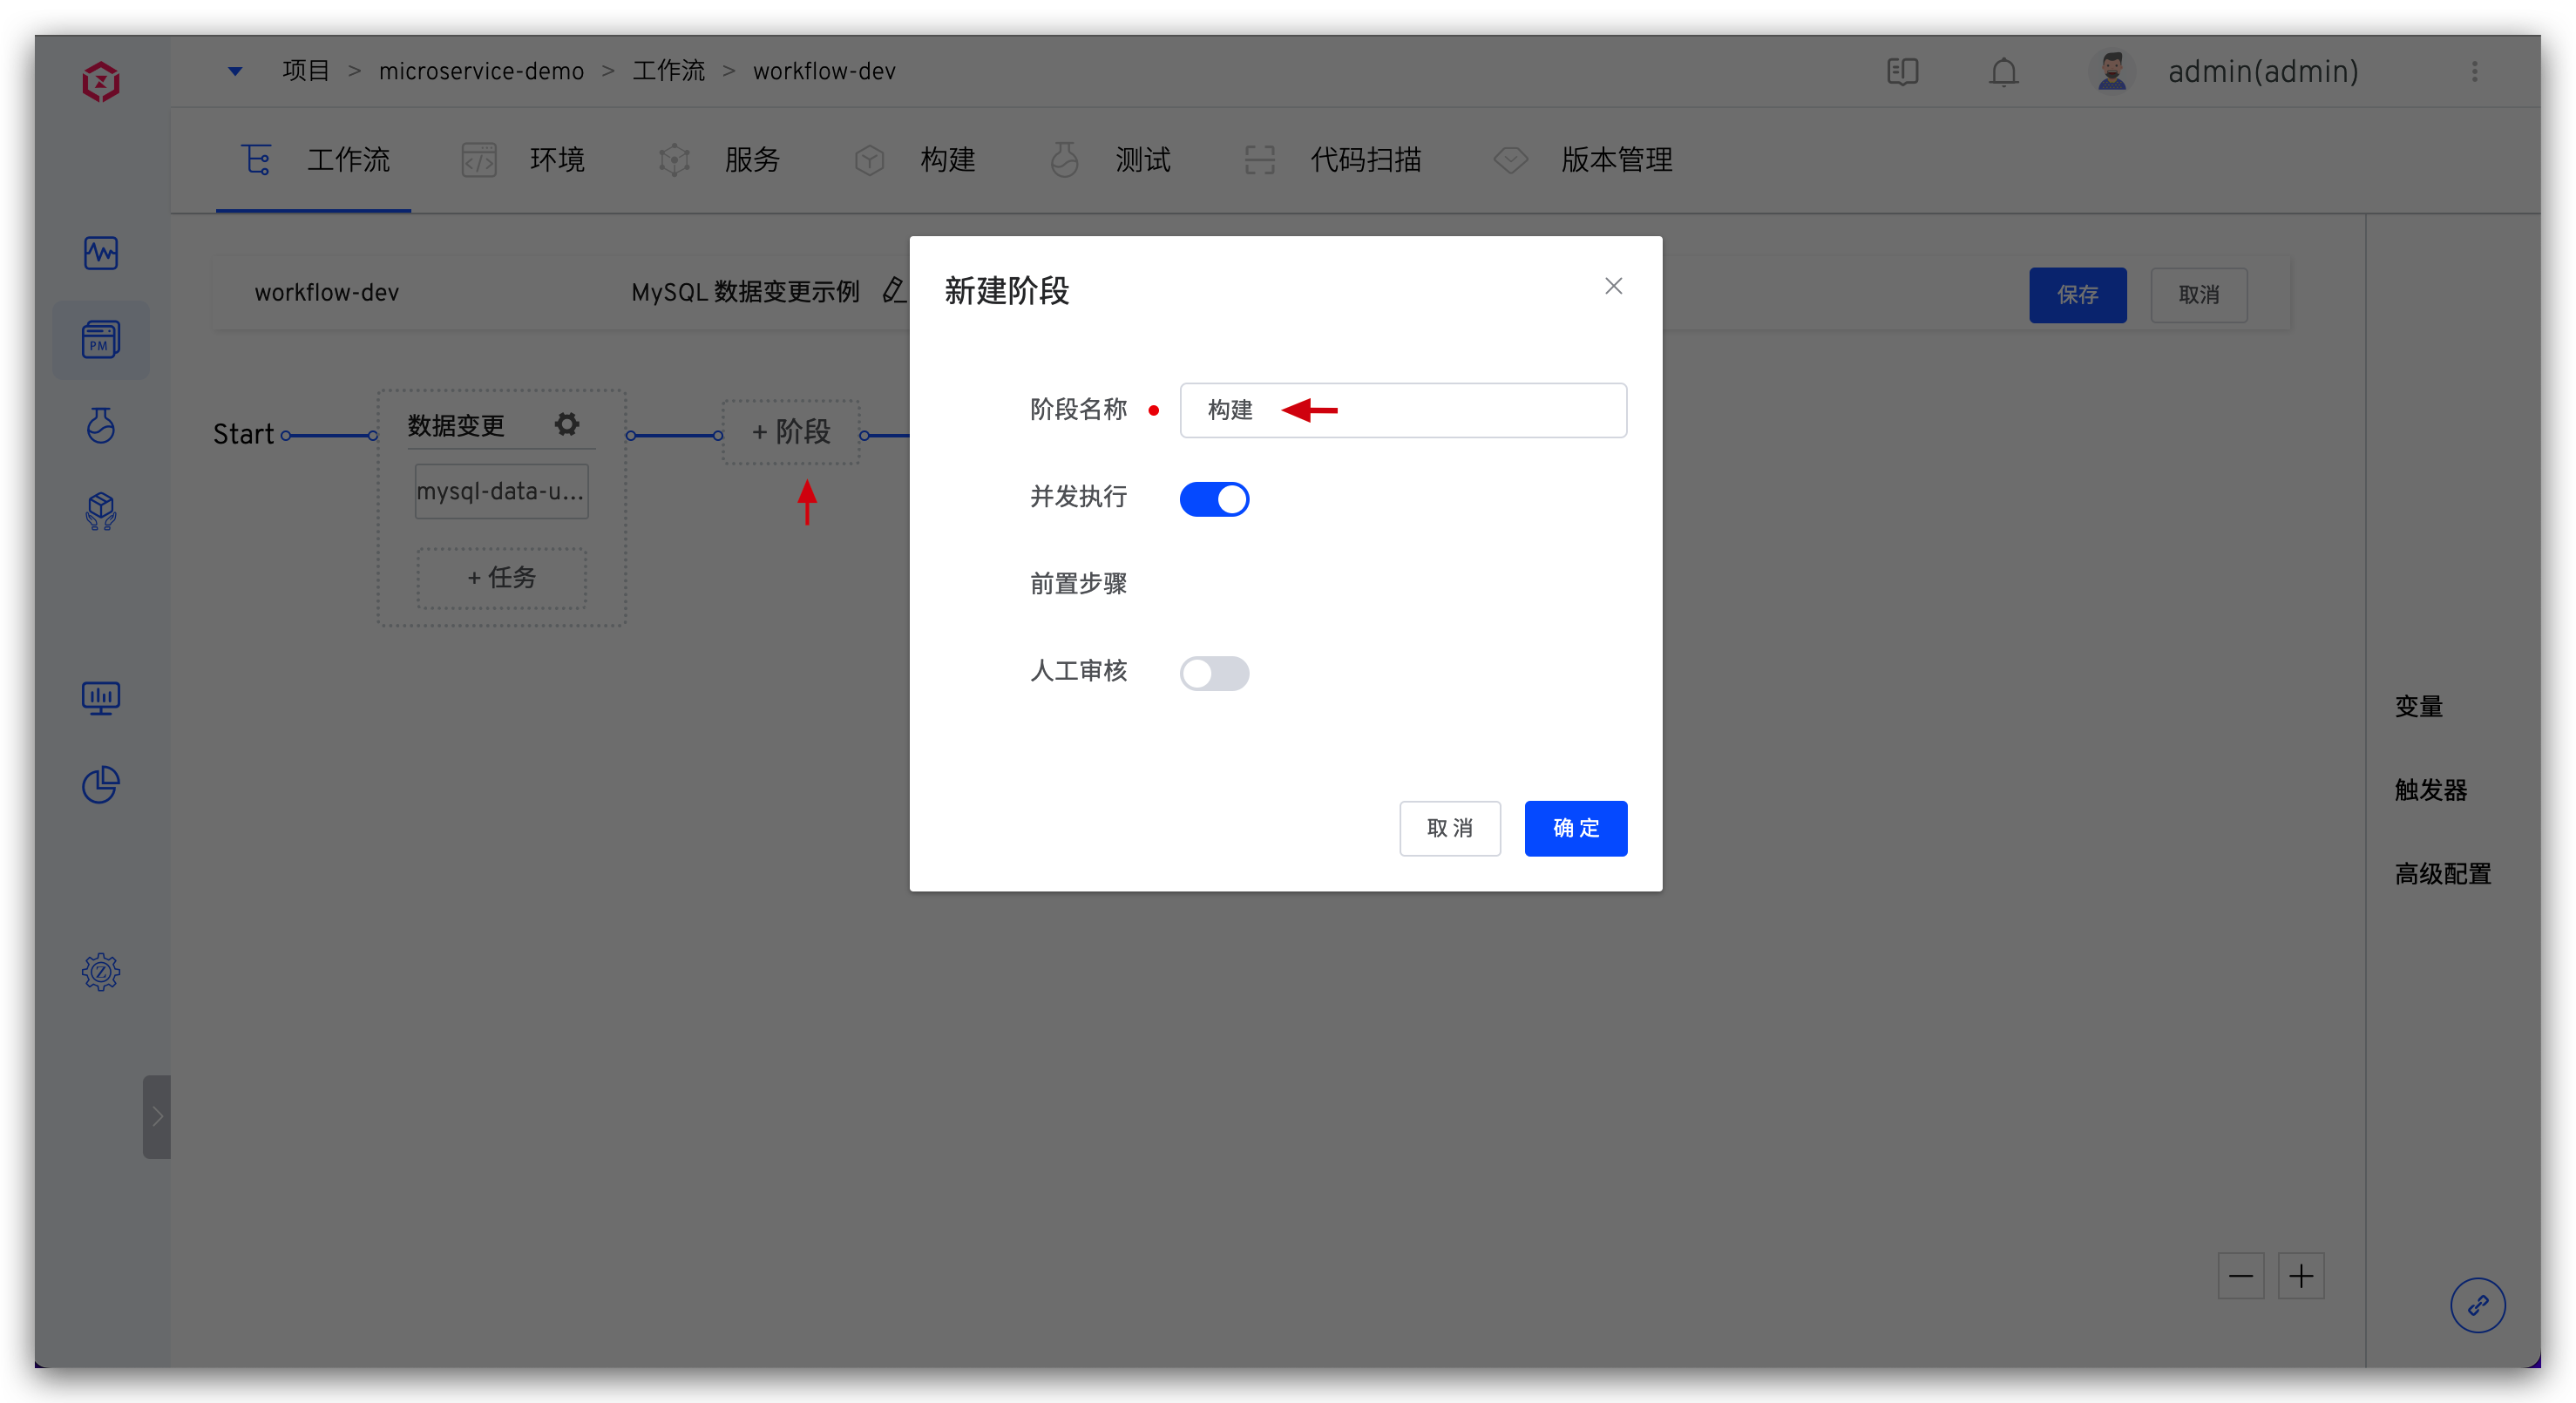Zoom in the canvas with plus button
This screenshot has width=2576, height=1403.
coord(2301,1276)
